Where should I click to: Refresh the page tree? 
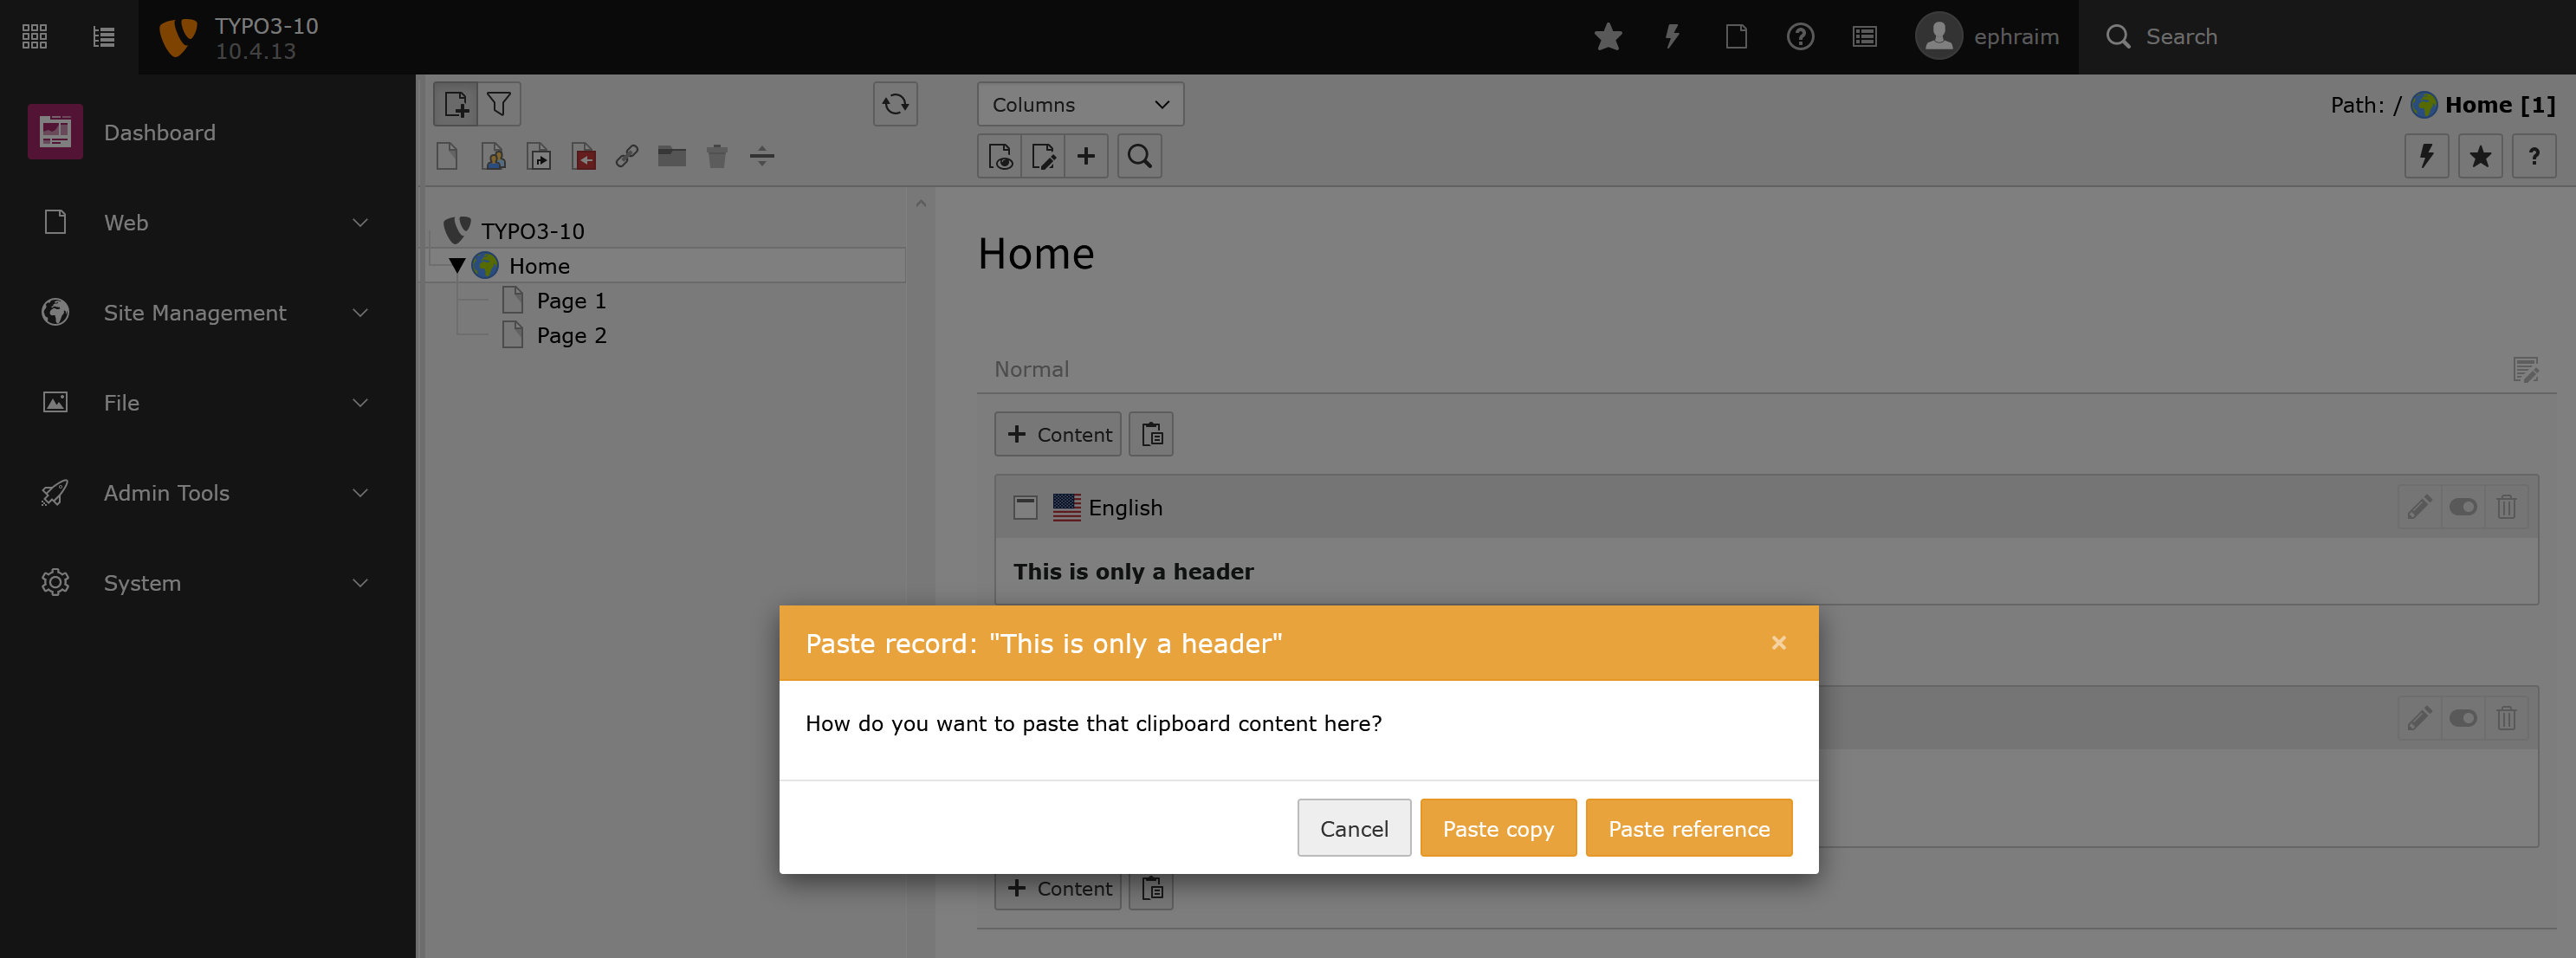[x=895, y=104]
